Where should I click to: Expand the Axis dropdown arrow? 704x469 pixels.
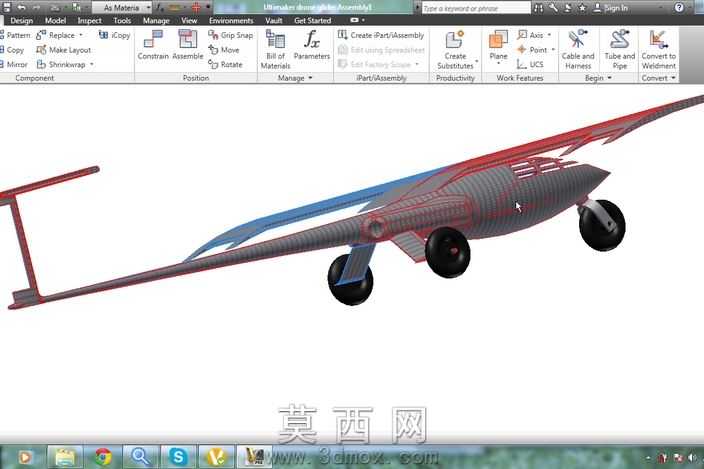[549, 35]
